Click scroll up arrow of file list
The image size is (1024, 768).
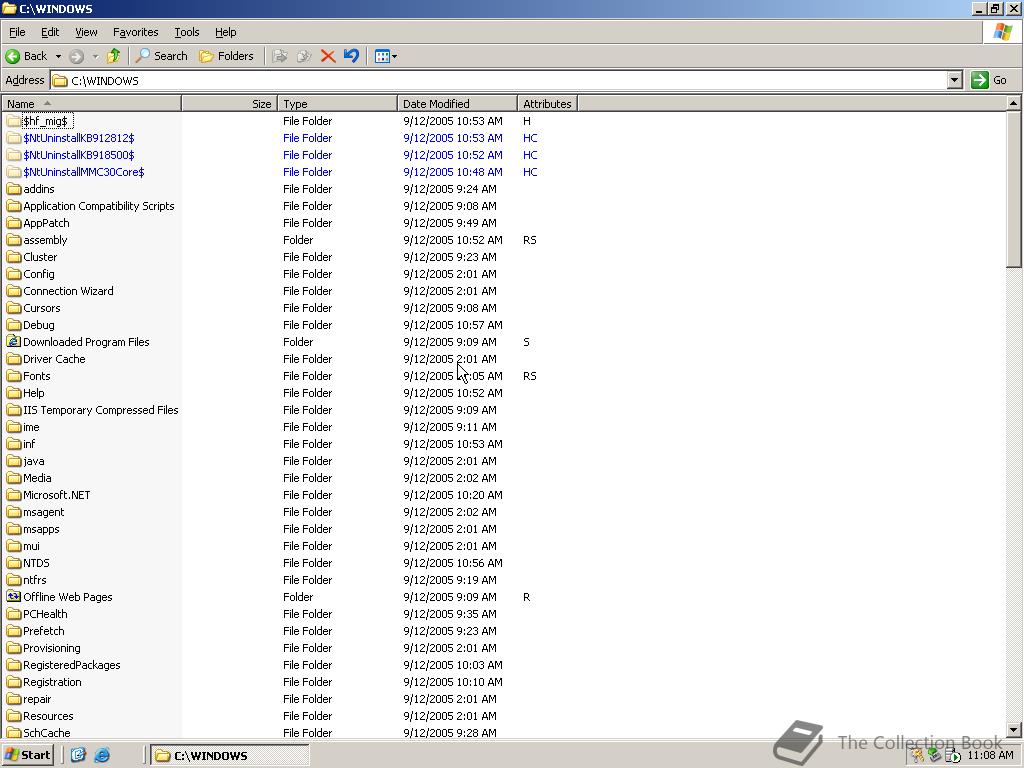click(x=1013, y=103)
